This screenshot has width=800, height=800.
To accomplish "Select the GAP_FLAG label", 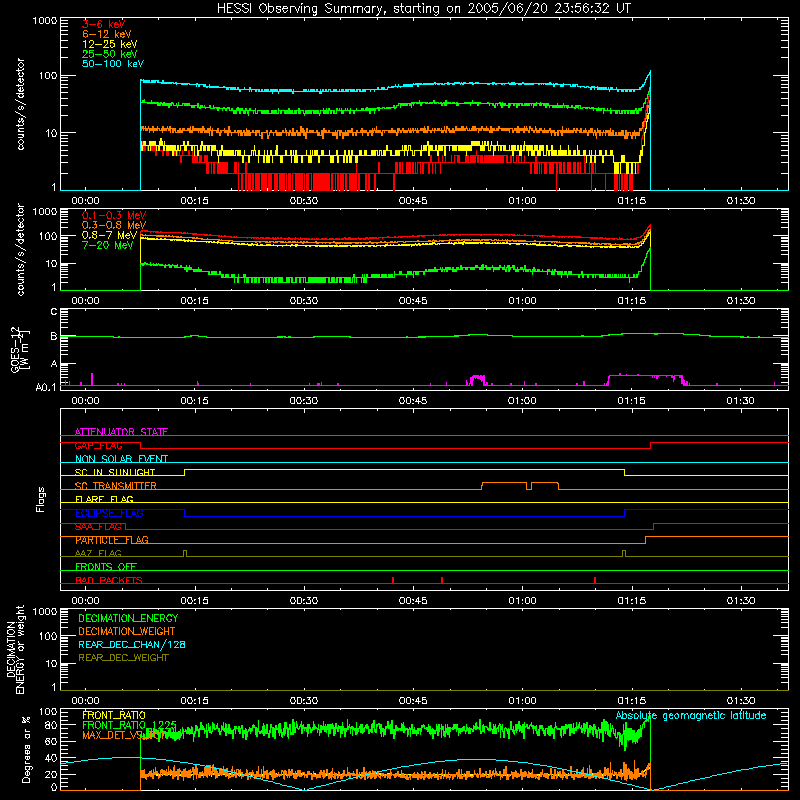I will (98, 445).
